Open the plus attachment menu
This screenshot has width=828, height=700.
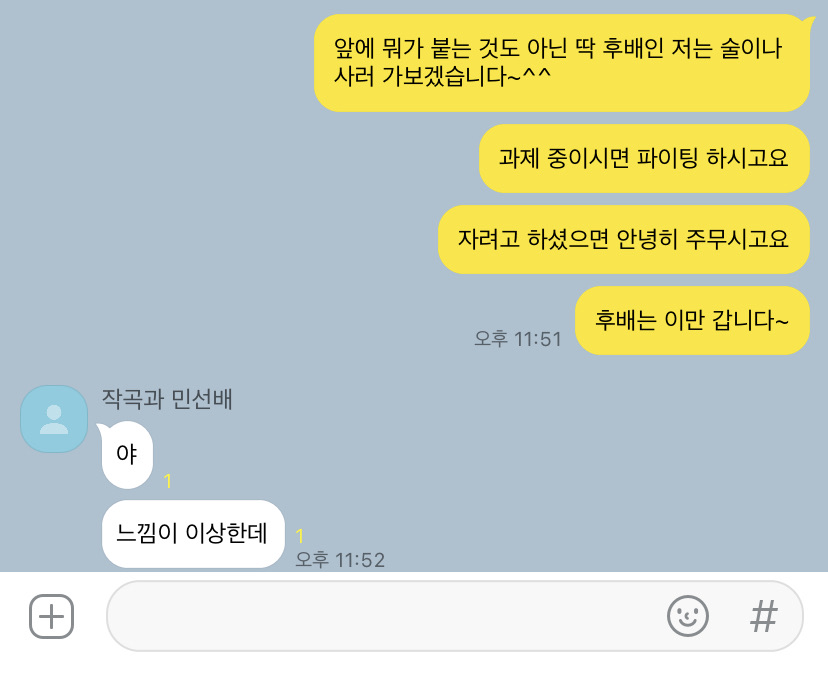coord(51,616)
